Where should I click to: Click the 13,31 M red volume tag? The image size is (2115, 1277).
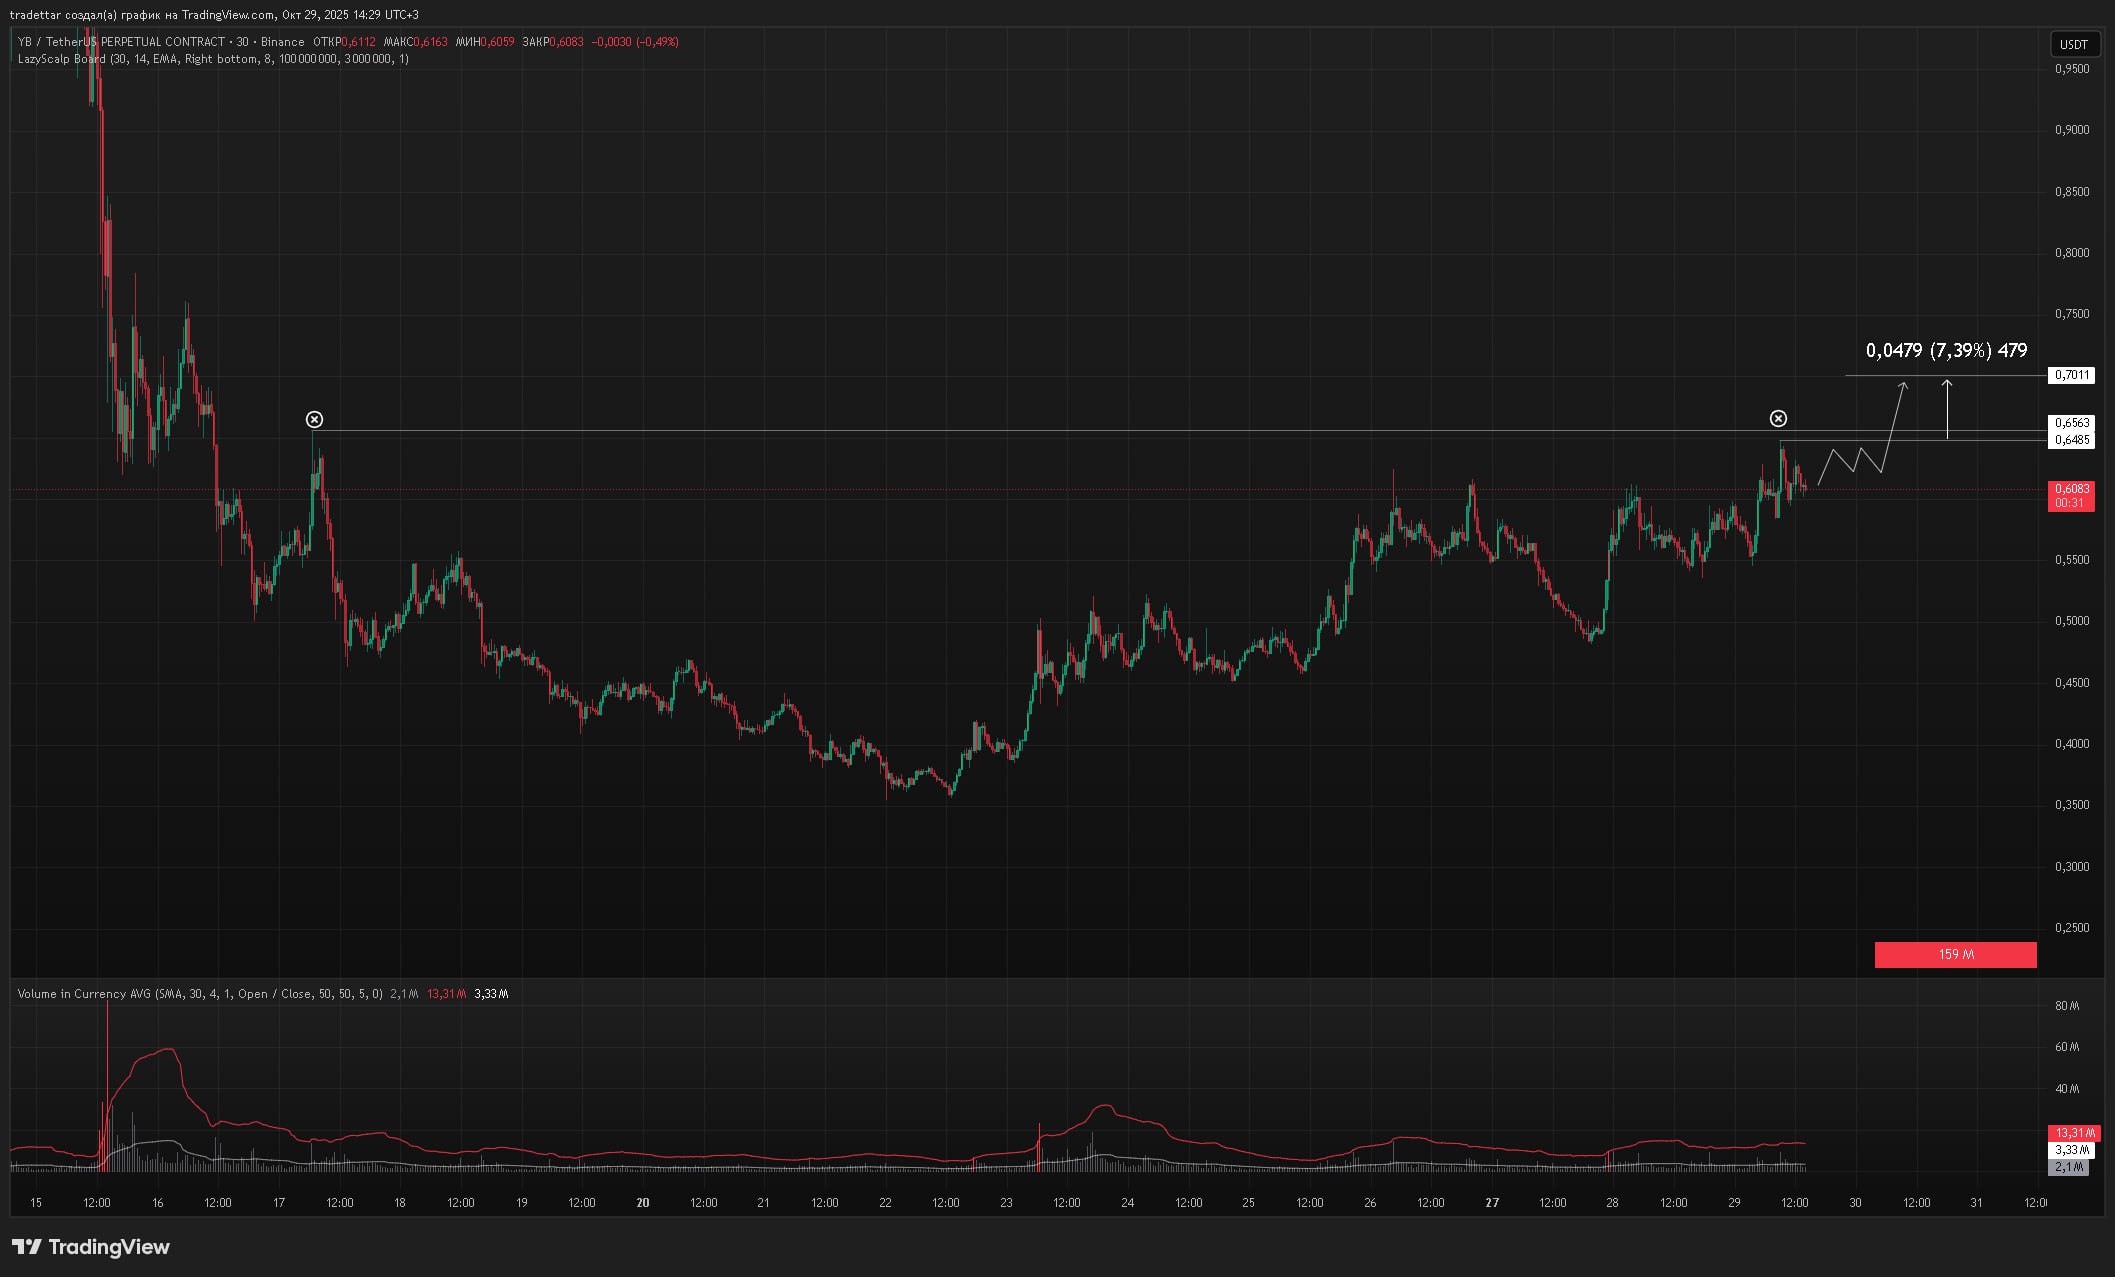click(x=2074, y=1133)
